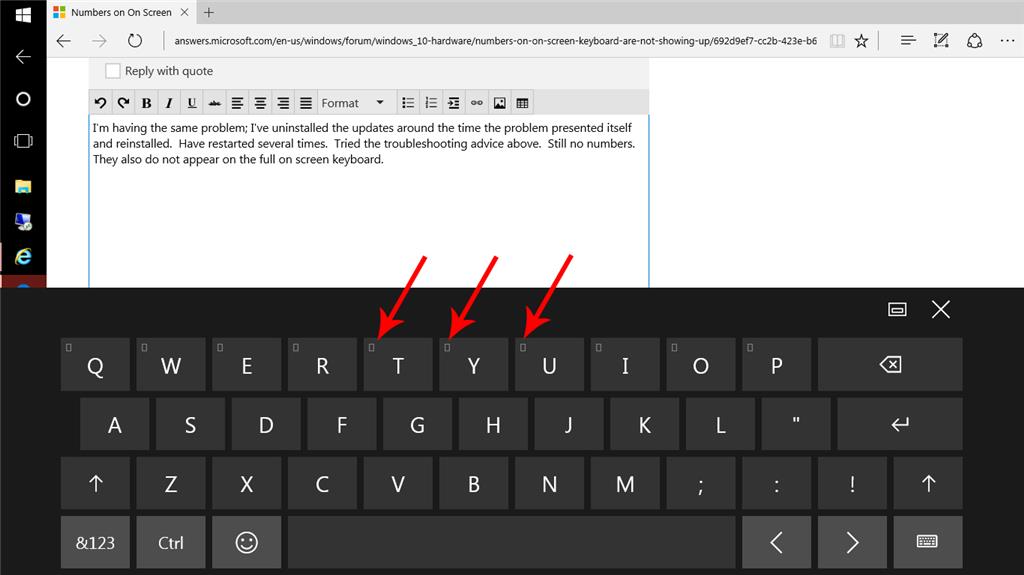
Task: Toggle italic formatting
Action: pyautogui.click(x=169, y=103)
